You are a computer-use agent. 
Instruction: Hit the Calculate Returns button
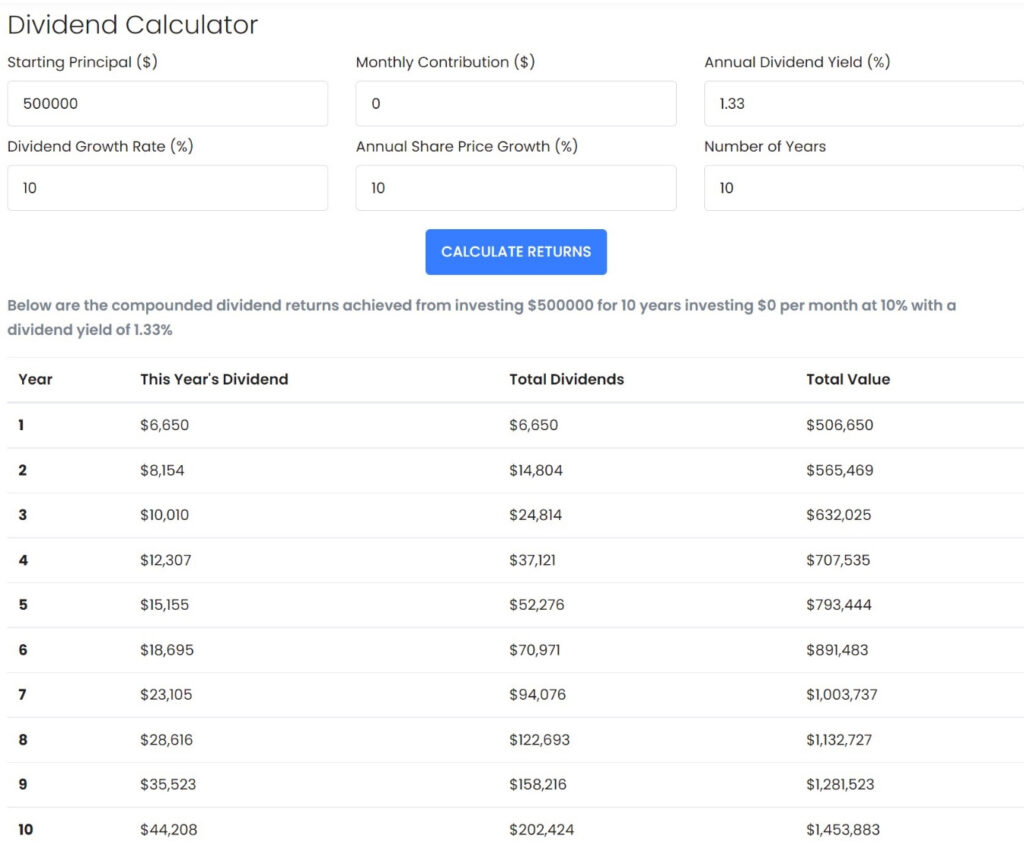tap(516, 252)
